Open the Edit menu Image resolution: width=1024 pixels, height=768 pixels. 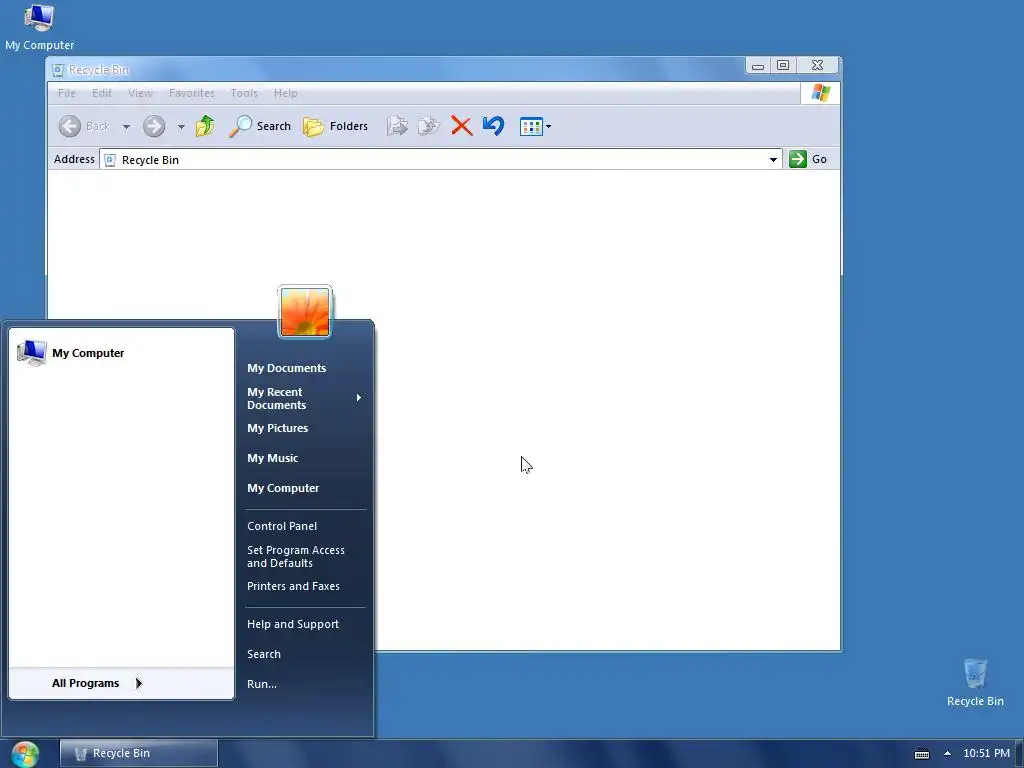(101, 93)
